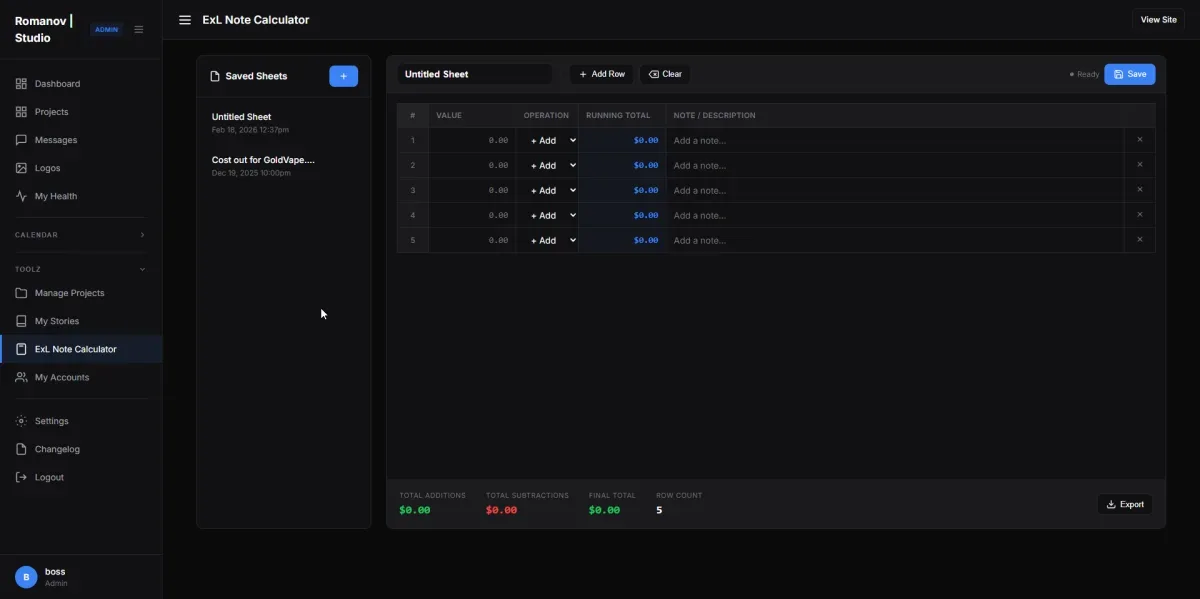Select the My Stories tool

tap(57, 320)
